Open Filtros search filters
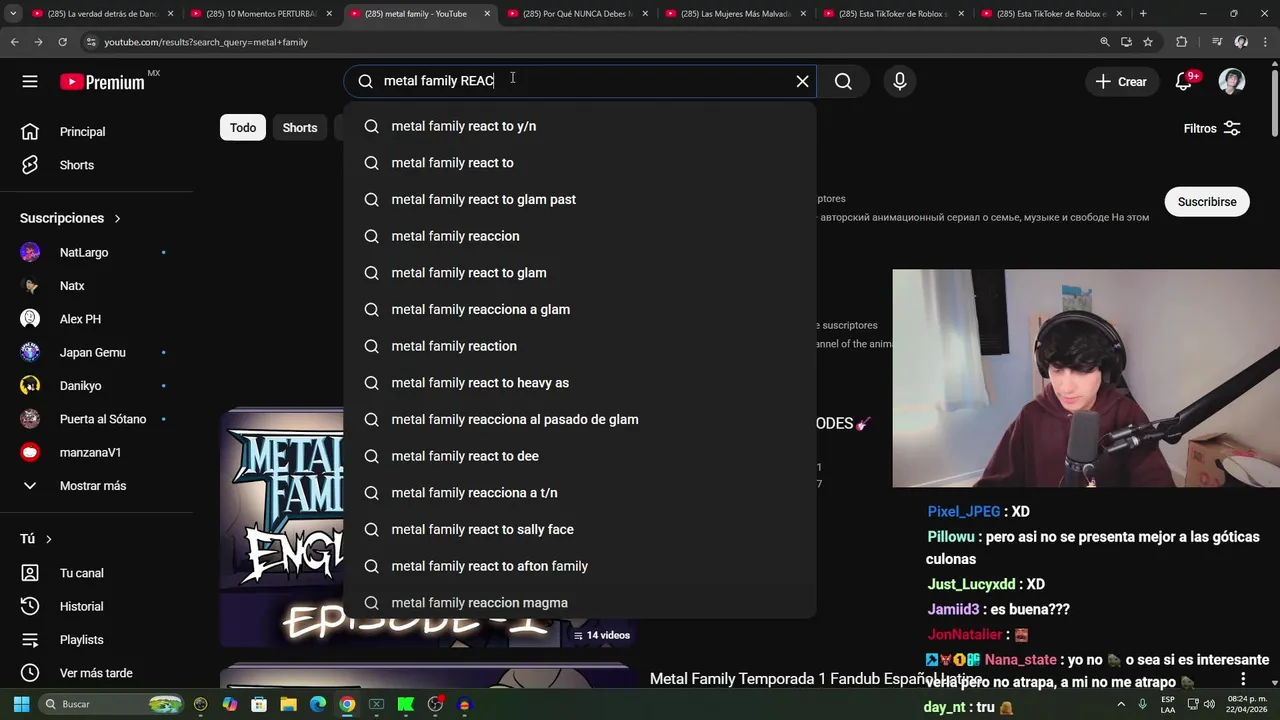The height and width of the screenshot is (720, 1280). (1212, 128)
